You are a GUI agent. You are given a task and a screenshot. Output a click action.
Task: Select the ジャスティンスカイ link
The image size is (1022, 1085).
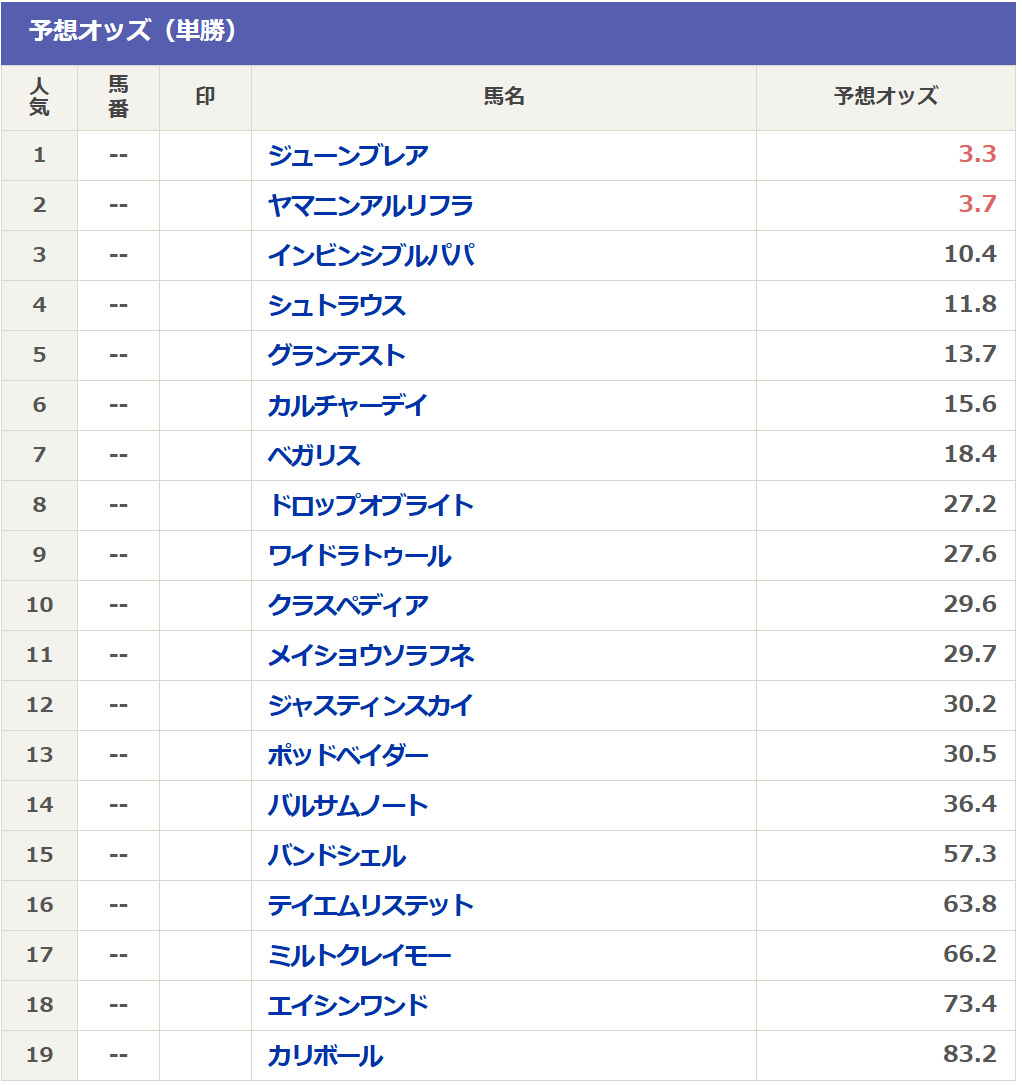[x=371, y=705]
